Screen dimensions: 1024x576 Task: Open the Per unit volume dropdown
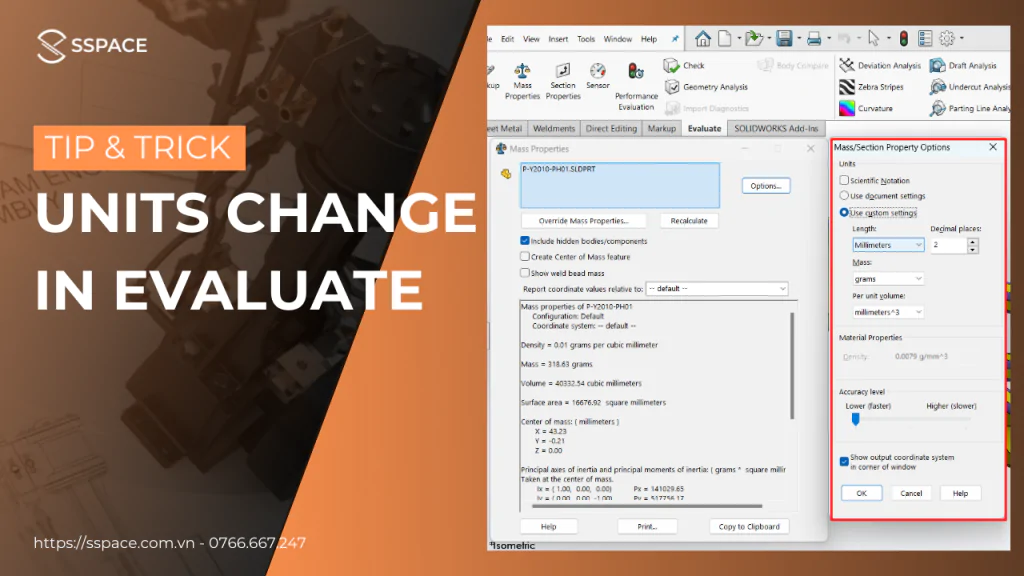888,312
